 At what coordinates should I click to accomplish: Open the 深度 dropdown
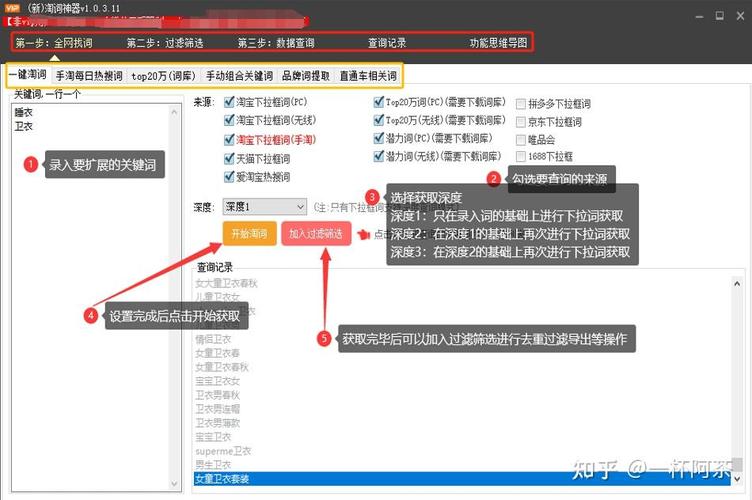(x=265, y=207)
